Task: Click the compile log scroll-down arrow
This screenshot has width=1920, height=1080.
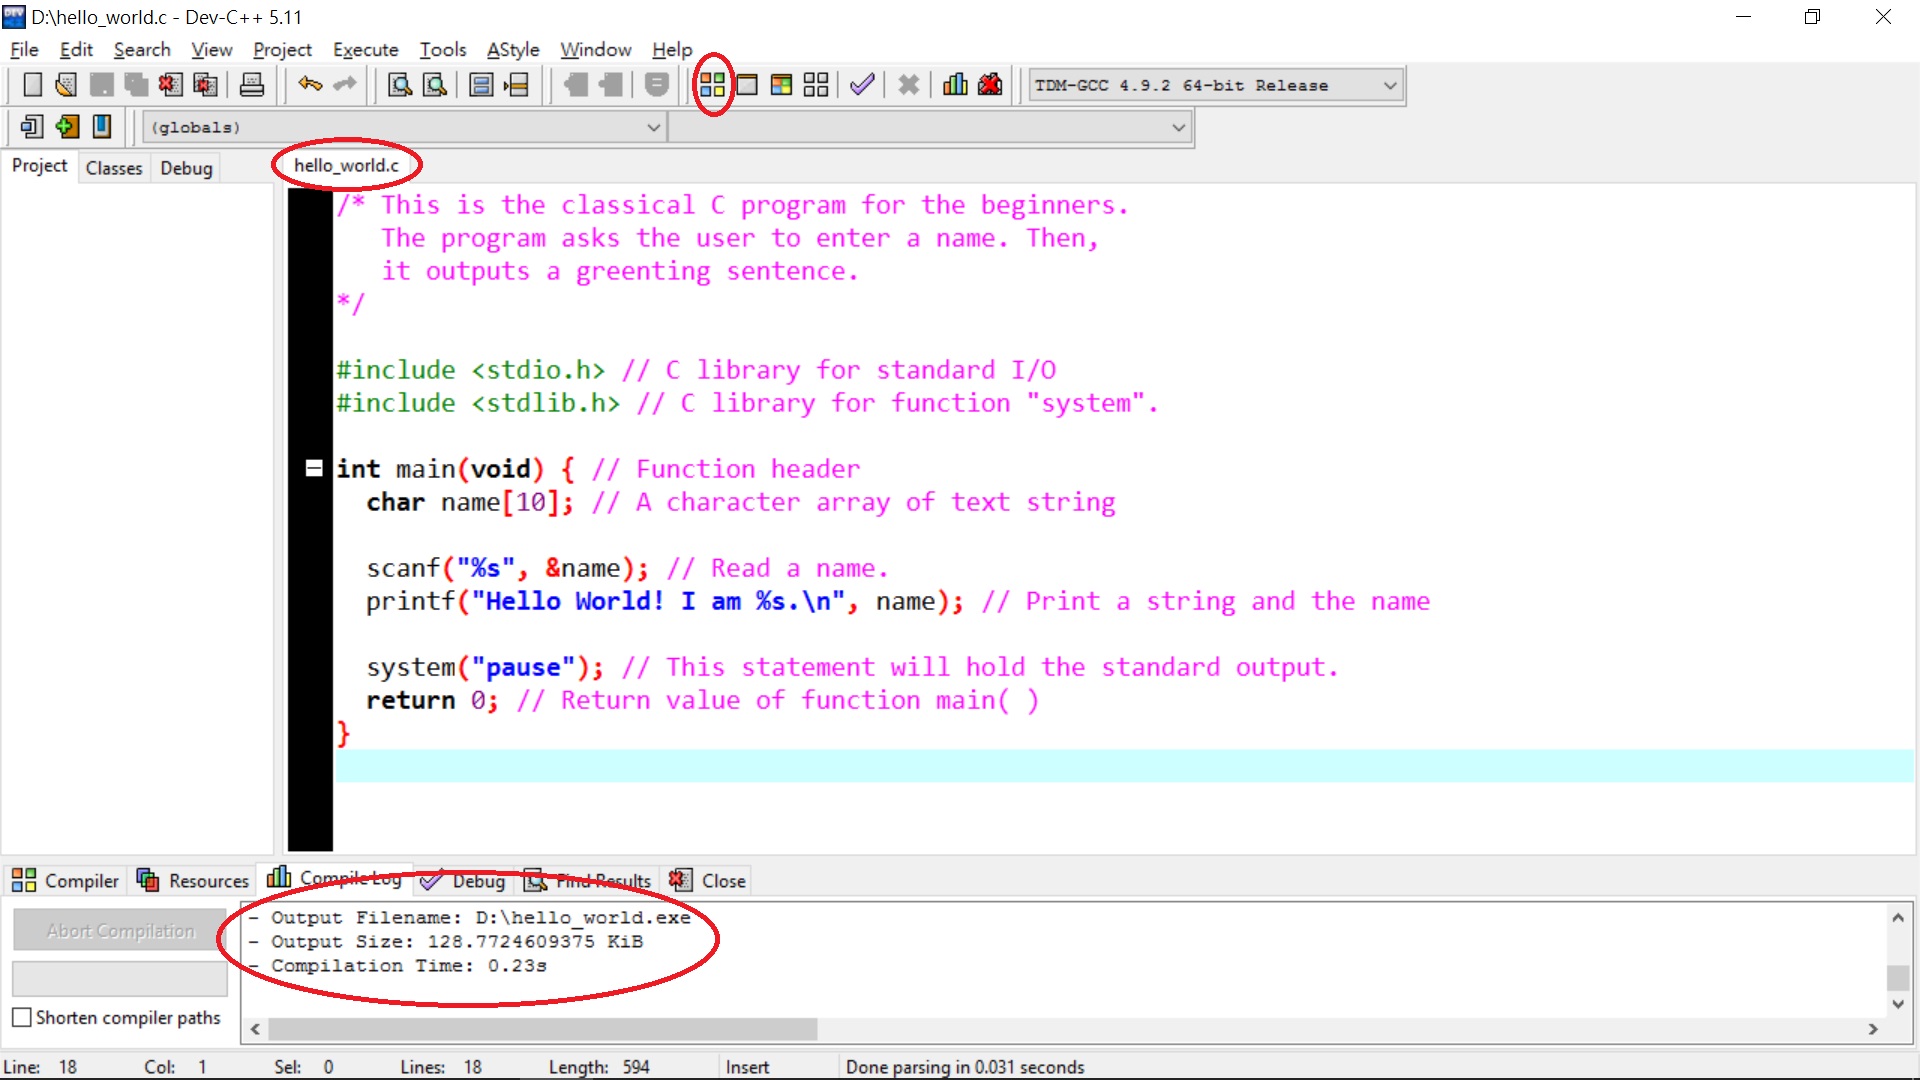Action: [1898, 1004]
